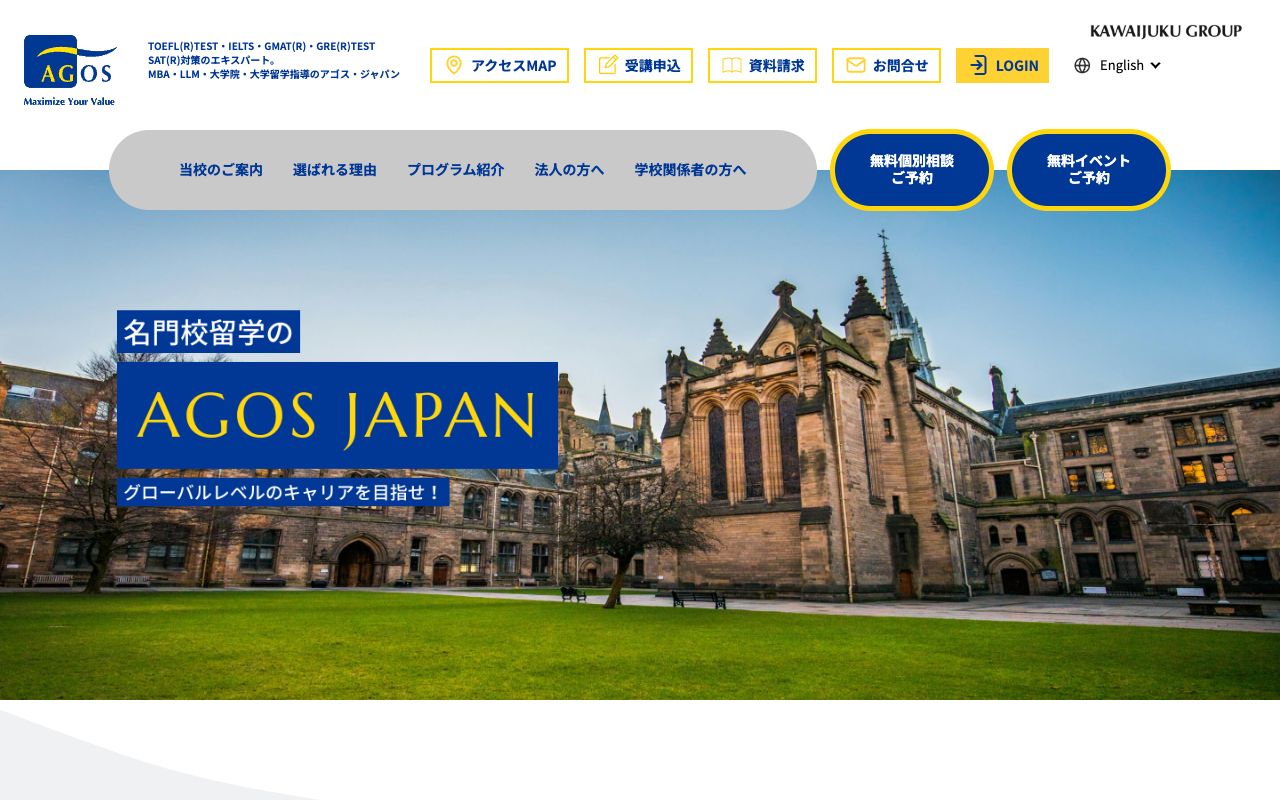This screenshot has width=1280, height=800.
Task: Click the AGOS JAPAN hero banner
Action: point(337,416)
